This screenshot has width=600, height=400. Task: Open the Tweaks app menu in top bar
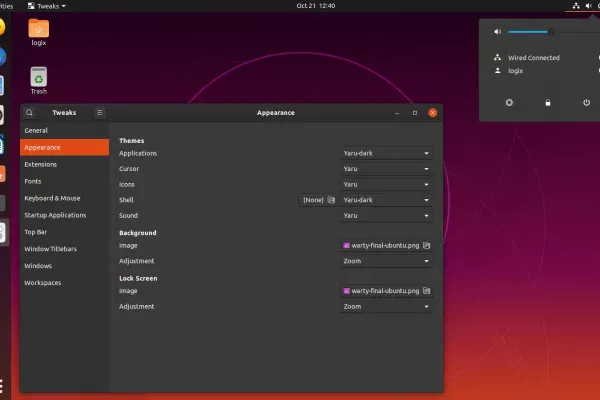(x=47, y=6)
